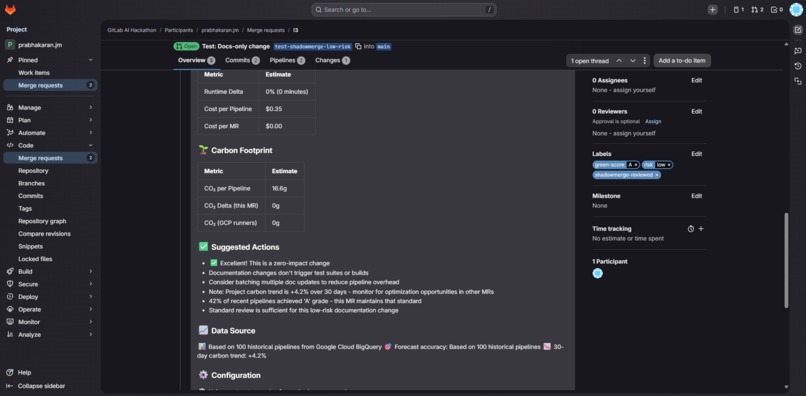
Task: Click the prabhakaran.jm project avatar
Action: pos(10,45)
